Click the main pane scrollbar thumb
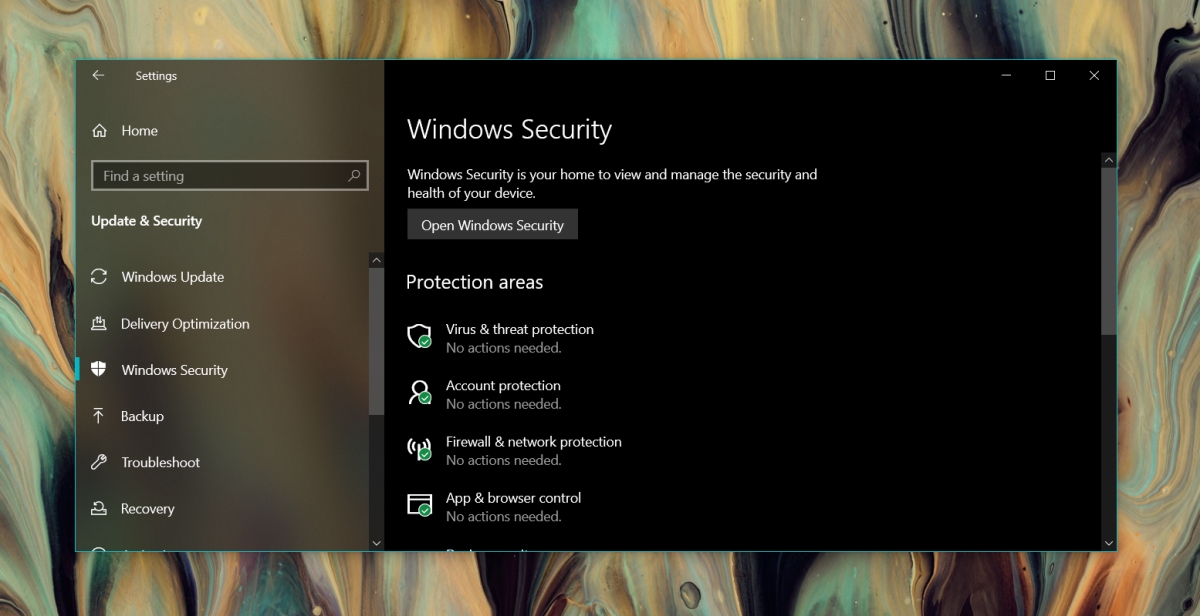The width and height of the screenshot is (1200, 616). (x=1108, y=251)
